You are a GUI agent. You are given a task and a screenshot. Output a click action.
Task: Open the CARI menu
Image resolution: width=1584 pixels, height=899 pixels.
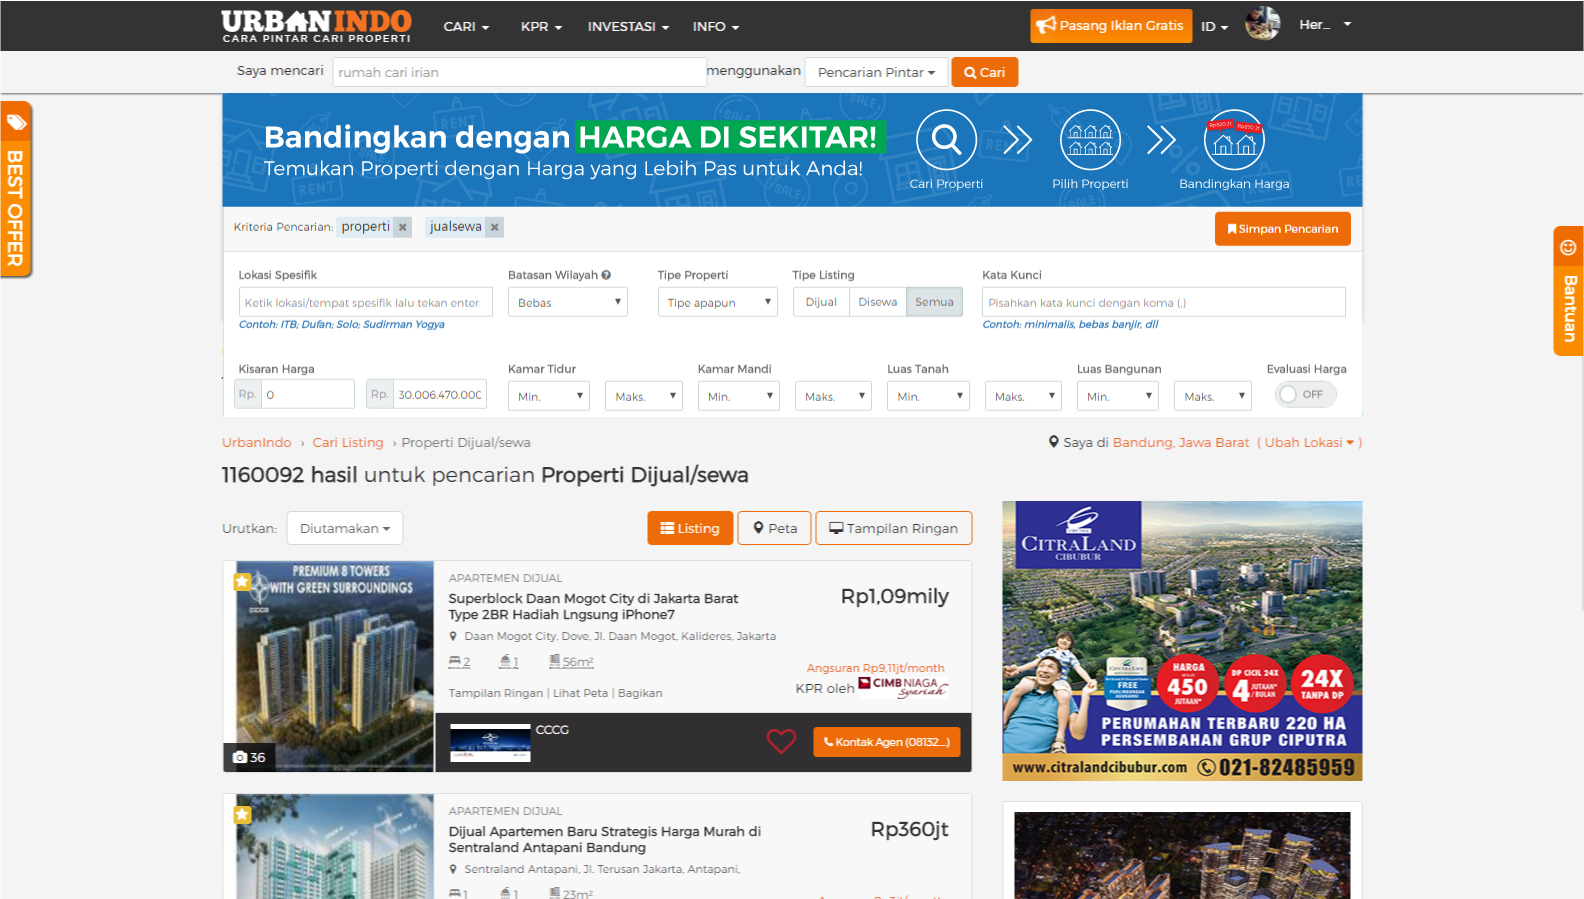[x=466, y=27]
